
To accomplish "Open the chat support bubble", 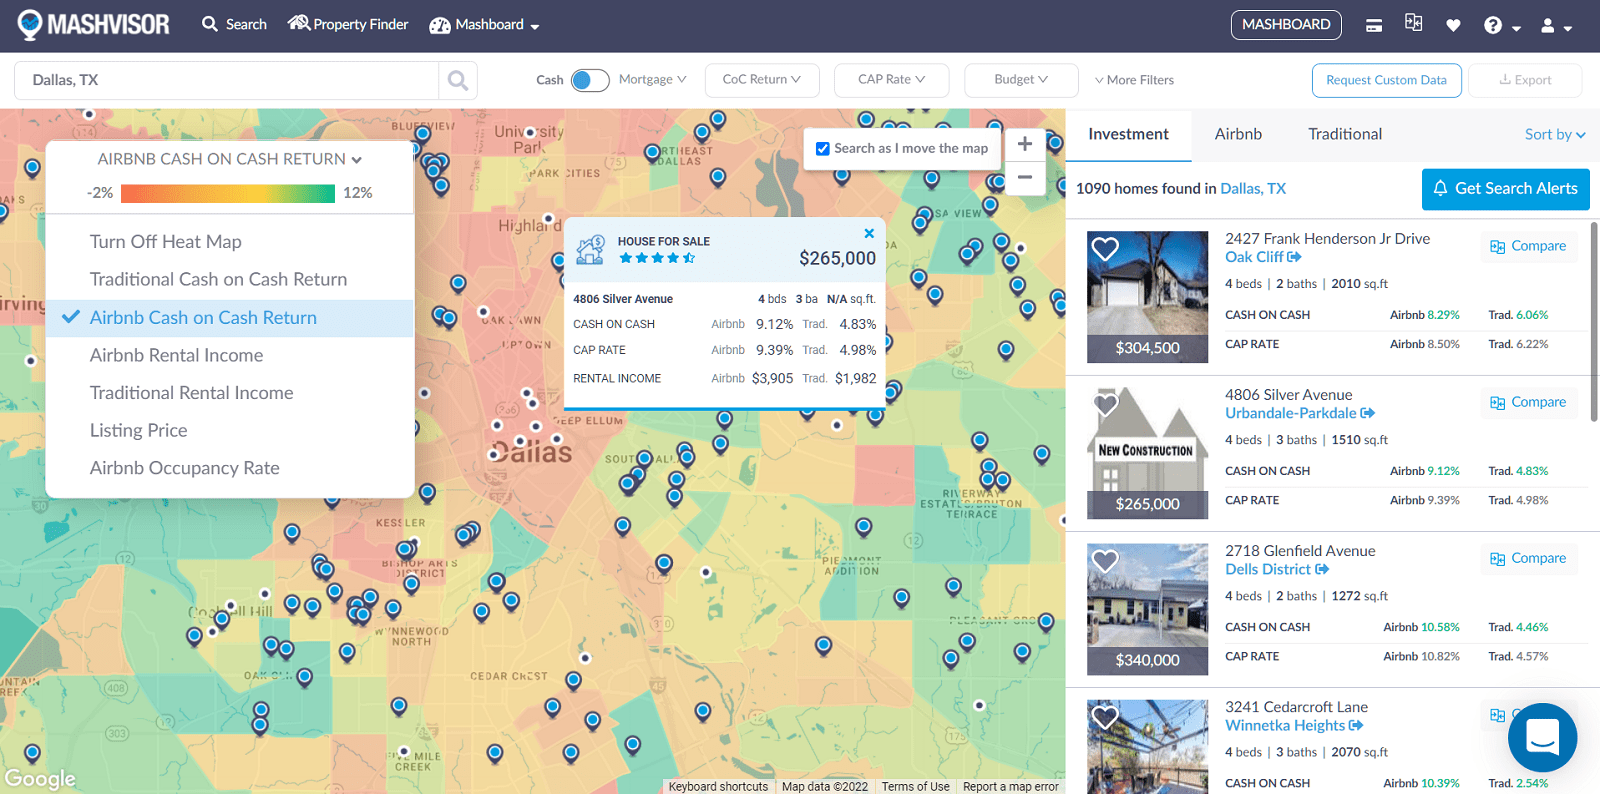I will coord(1542,738).
